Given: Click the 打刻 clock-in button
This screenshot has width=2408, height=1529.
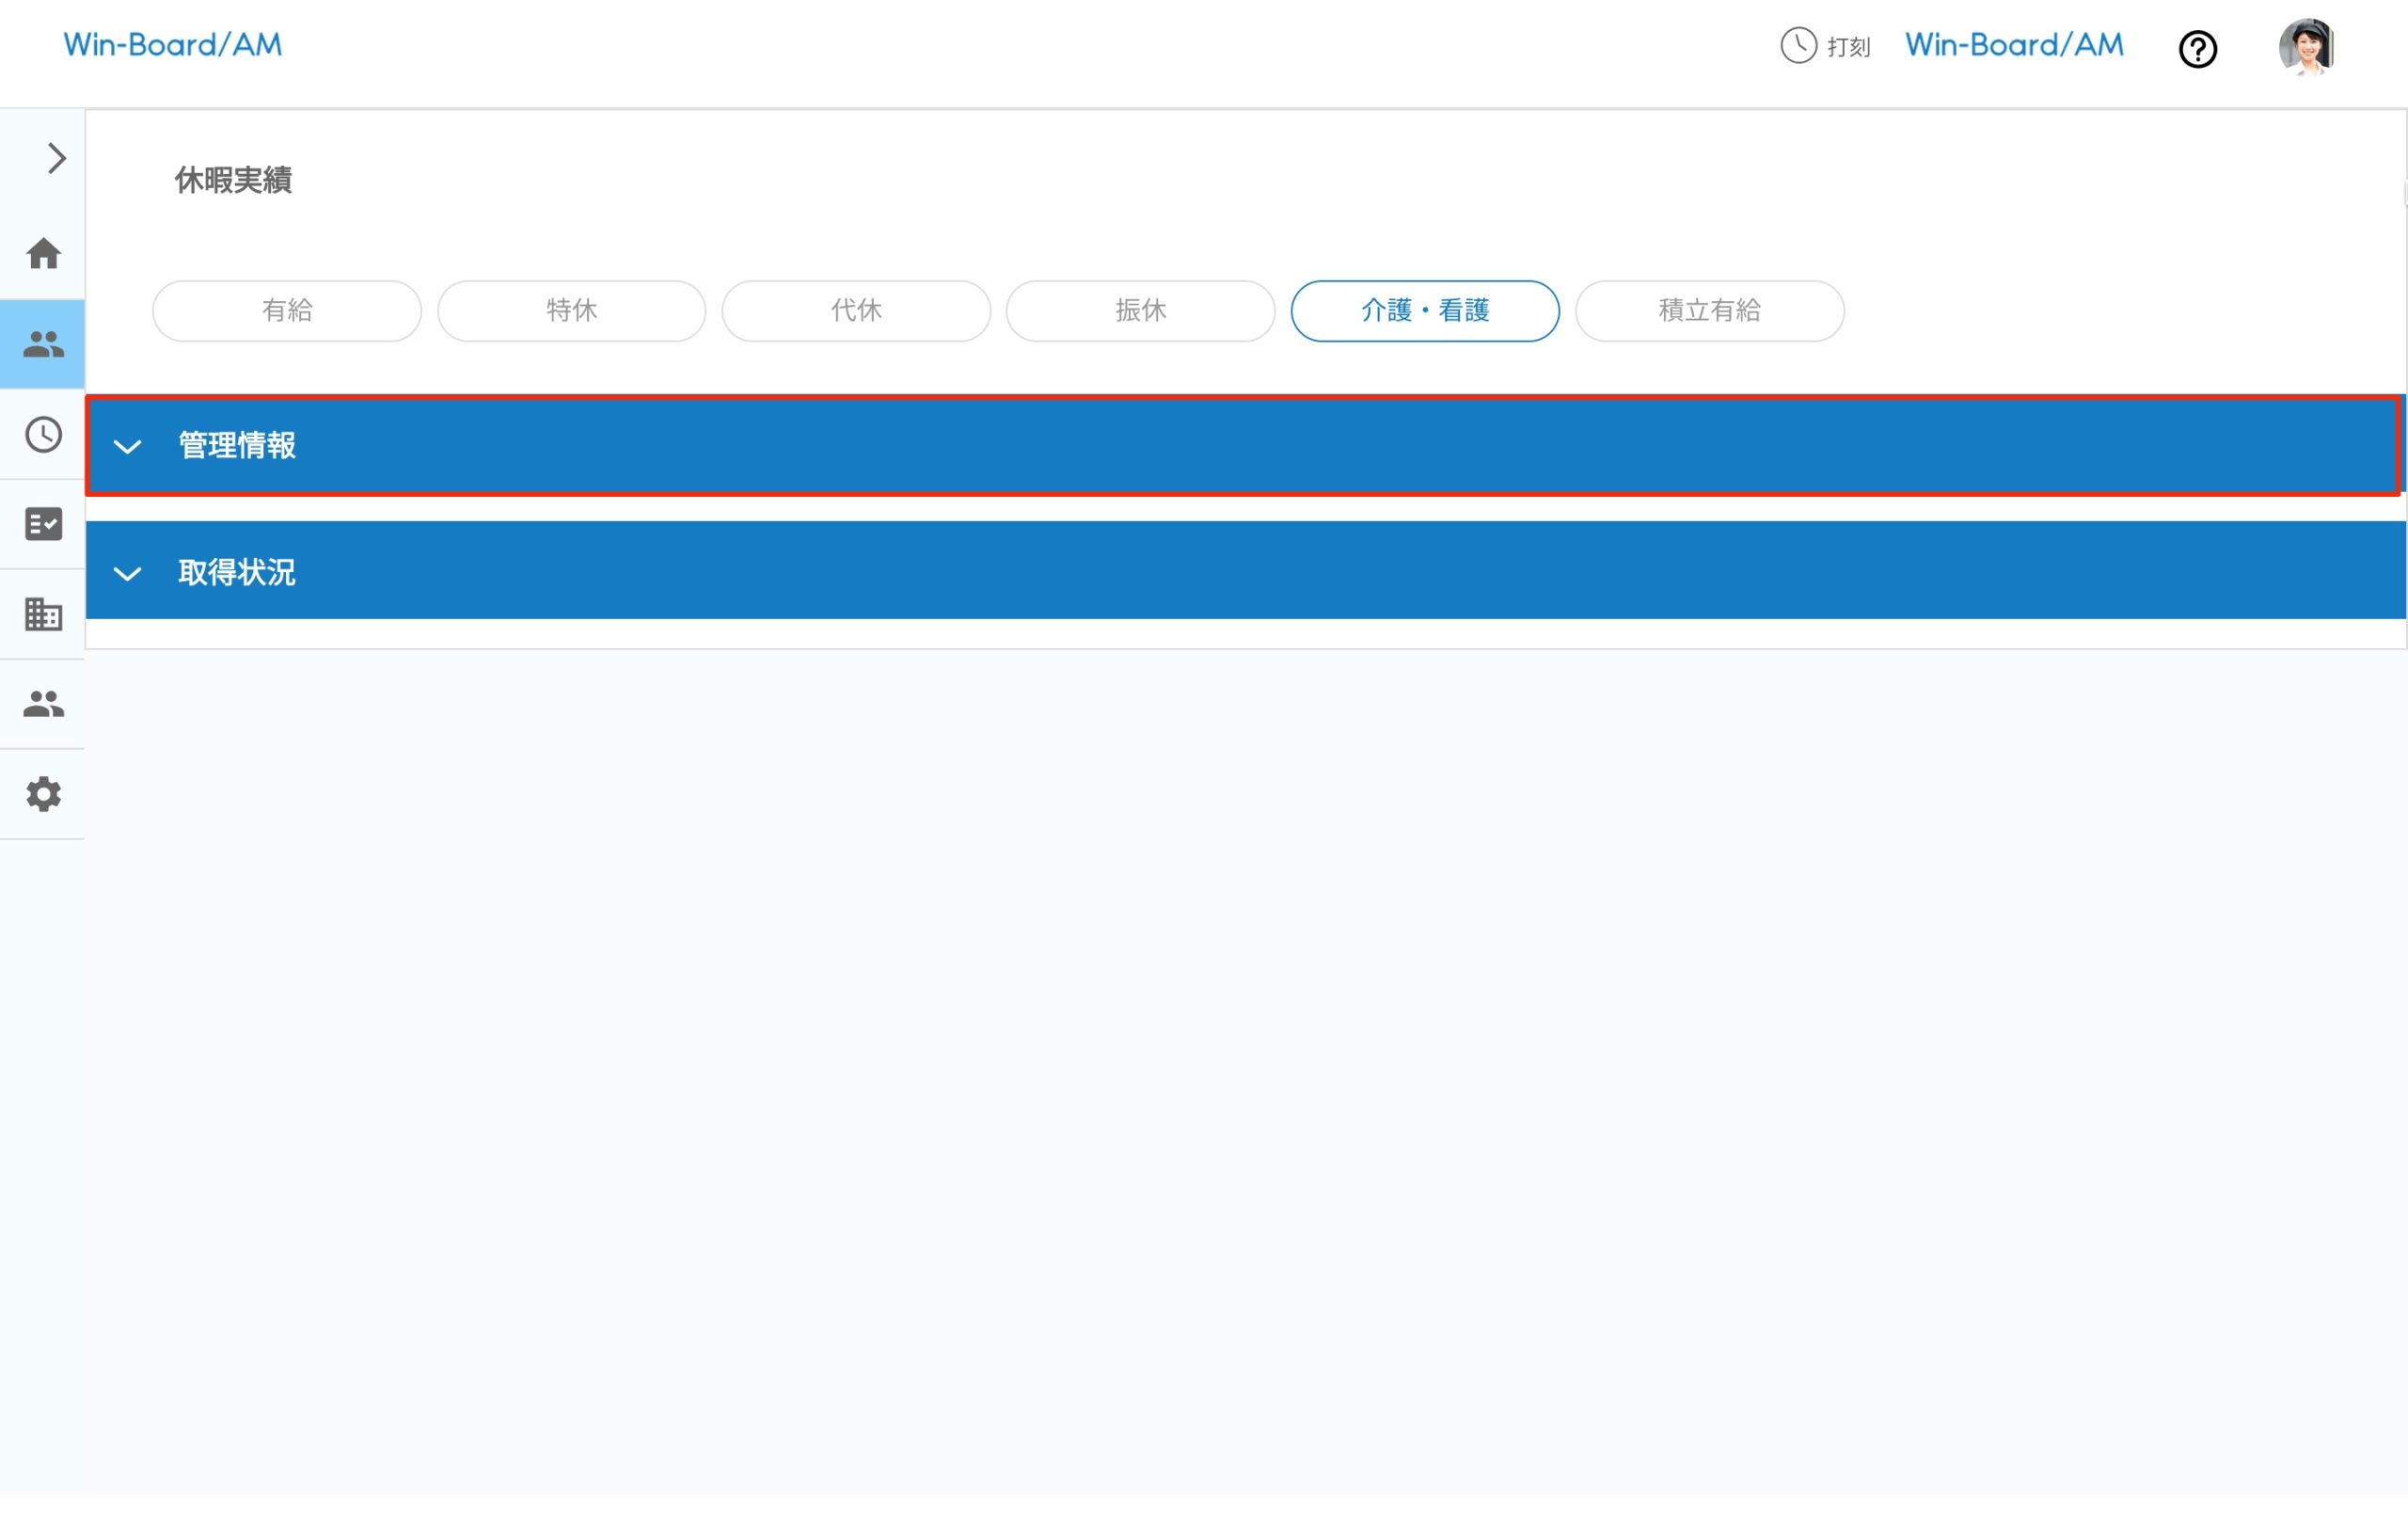Looking at the screenshot, I should 1825,46.
